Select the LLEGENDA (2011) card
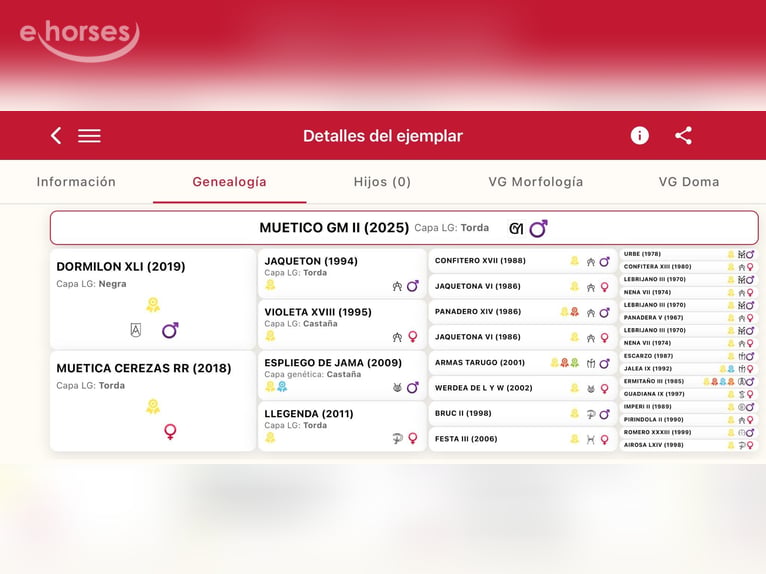 pos(342,426)
